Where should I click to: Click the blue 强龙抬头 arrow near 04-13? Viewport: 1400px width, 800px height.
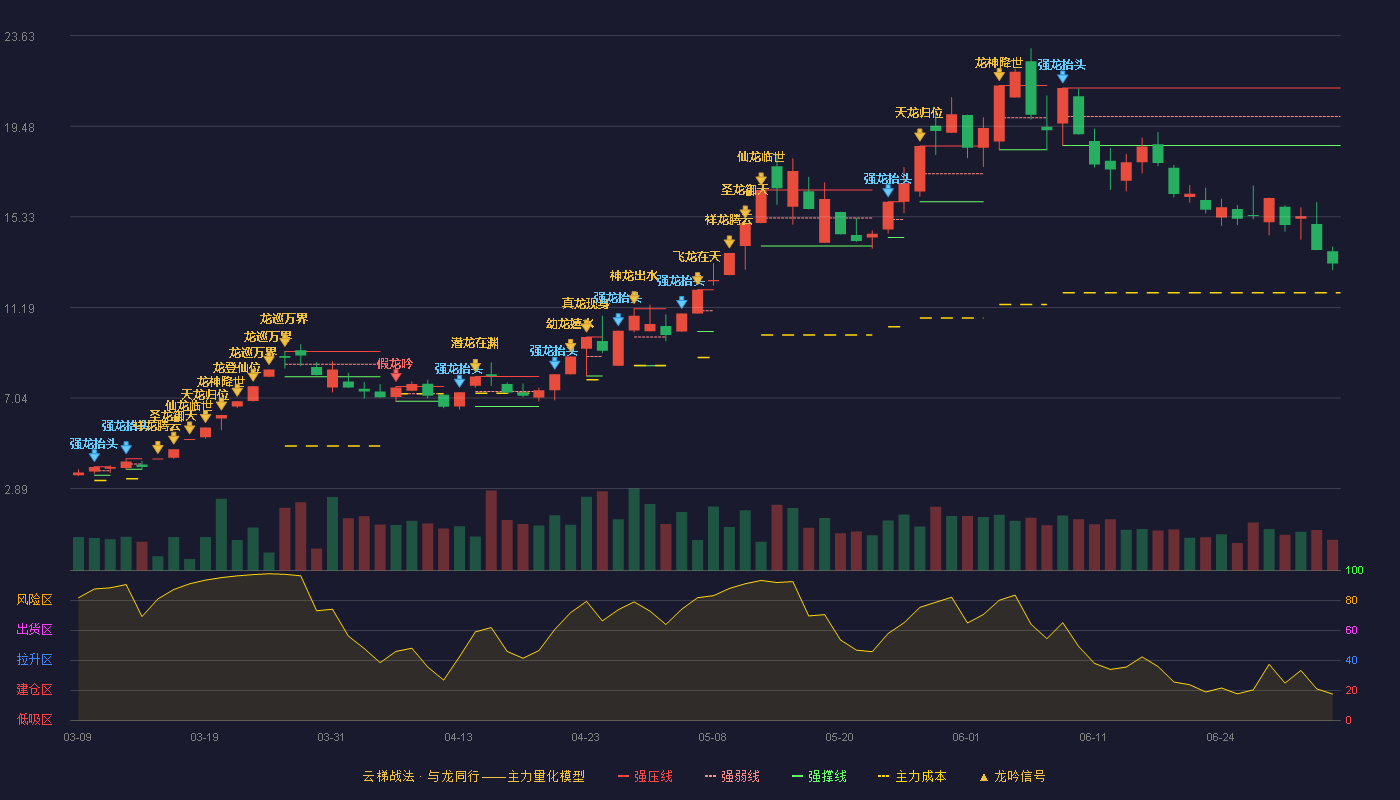click(460, 381)
